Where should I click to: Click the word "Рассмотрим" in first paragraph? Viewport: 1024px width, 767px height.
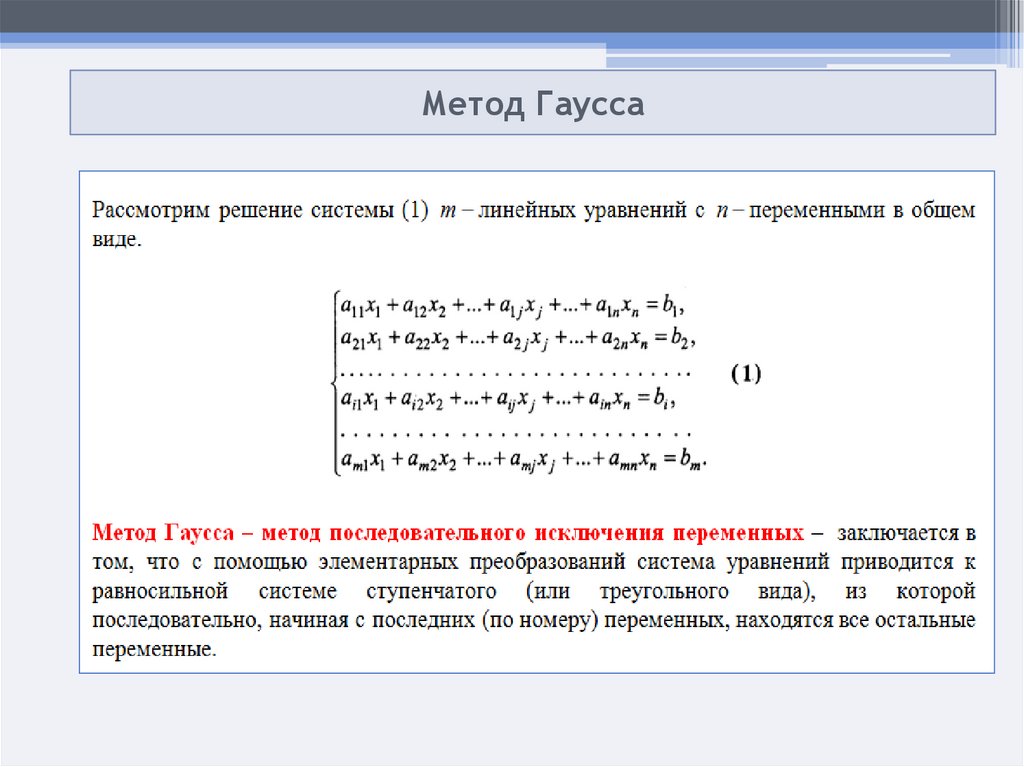(152, 211)
